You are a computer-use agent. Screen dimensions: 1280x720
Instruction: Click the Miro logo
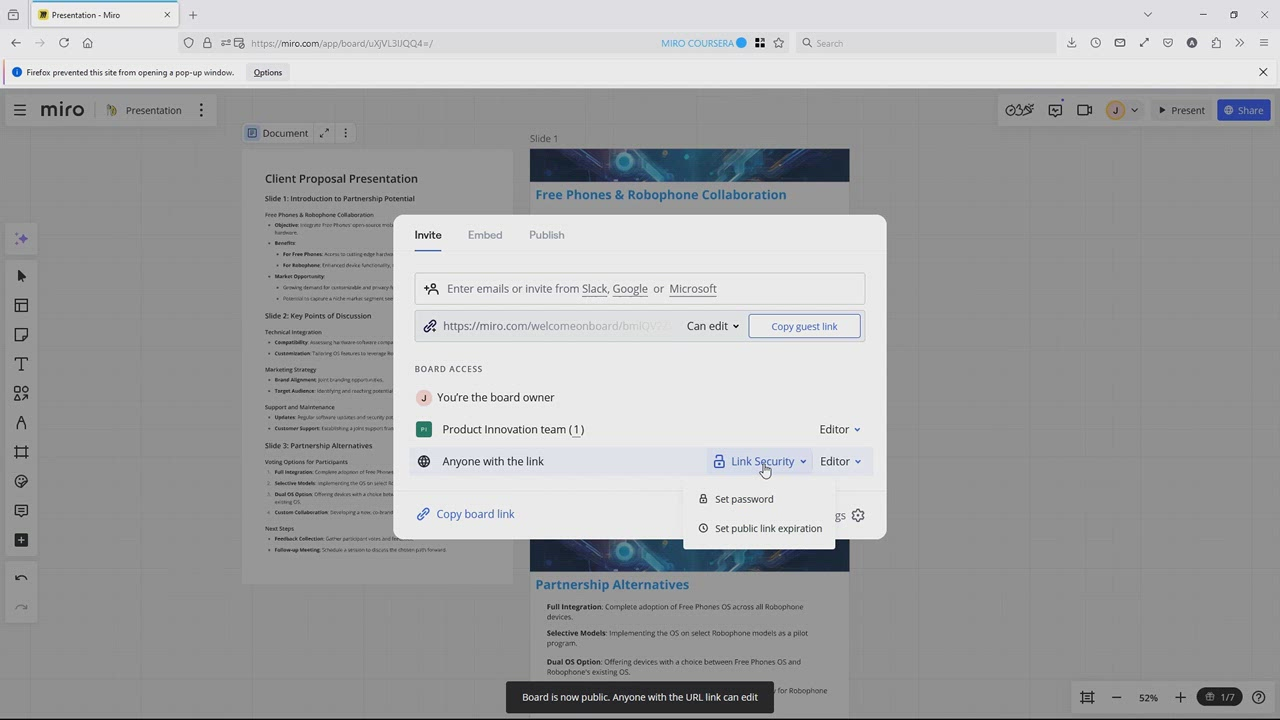pyautogui.click(x=62, y=110)
